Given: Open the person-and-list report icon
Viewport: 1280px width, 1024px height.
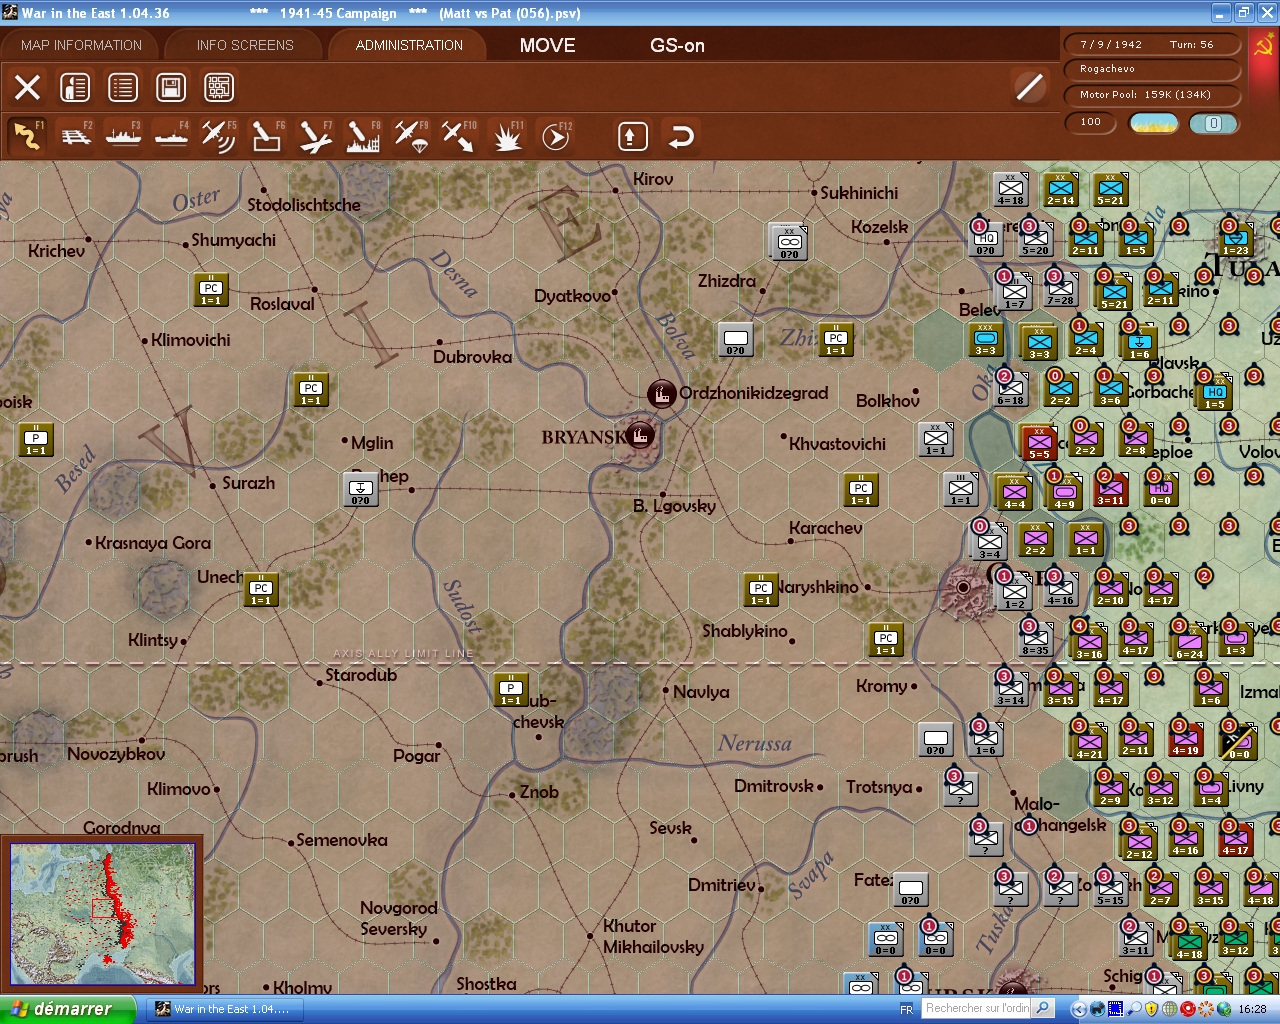Looking at the screenshot, I should [75, 87].
